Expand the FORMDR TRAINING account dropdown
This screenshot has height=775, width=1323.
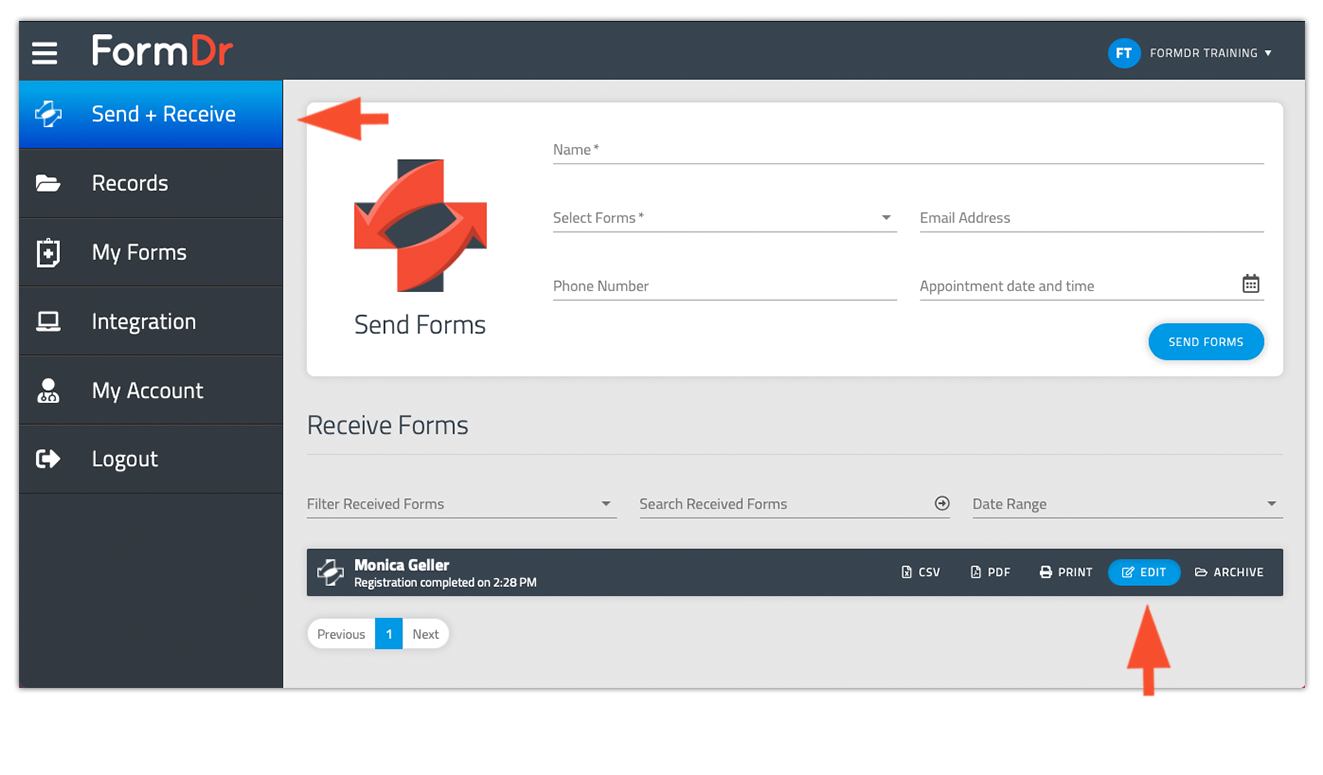click(x=1211, y=53)
